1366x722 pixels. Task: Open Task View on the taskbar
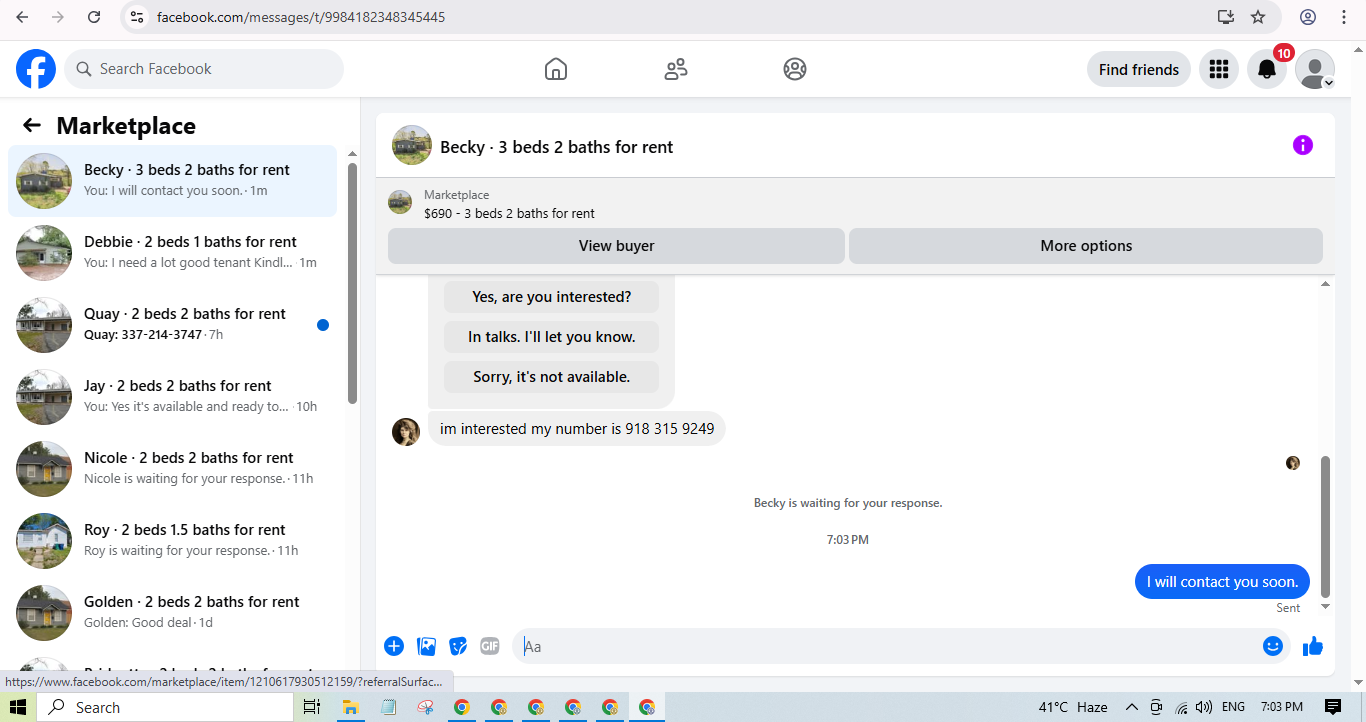(312, 707)
